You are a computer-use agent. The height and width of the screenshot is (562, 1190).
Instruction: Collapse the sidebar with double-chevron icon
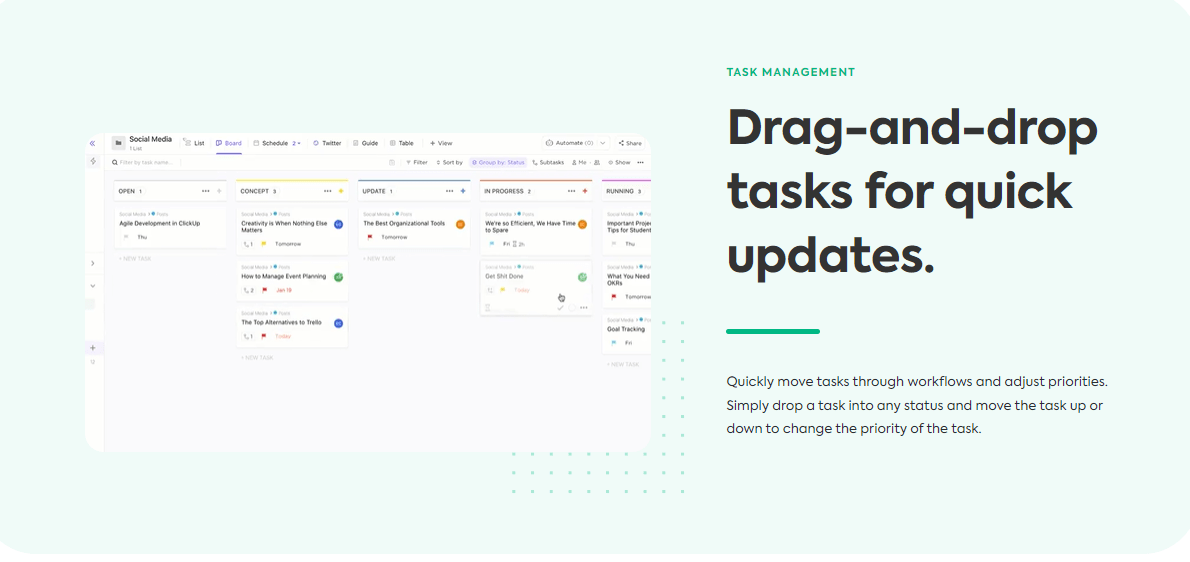pos(93,143)
